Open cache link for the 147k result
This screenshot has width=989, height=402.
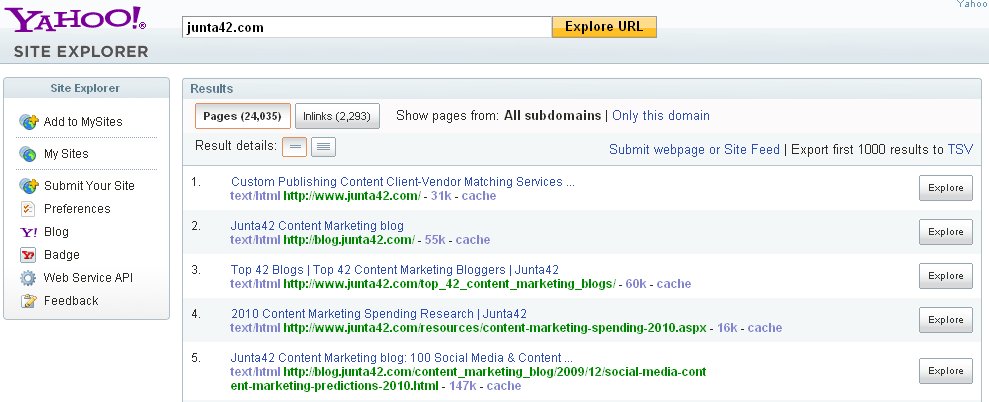(504, 386)
